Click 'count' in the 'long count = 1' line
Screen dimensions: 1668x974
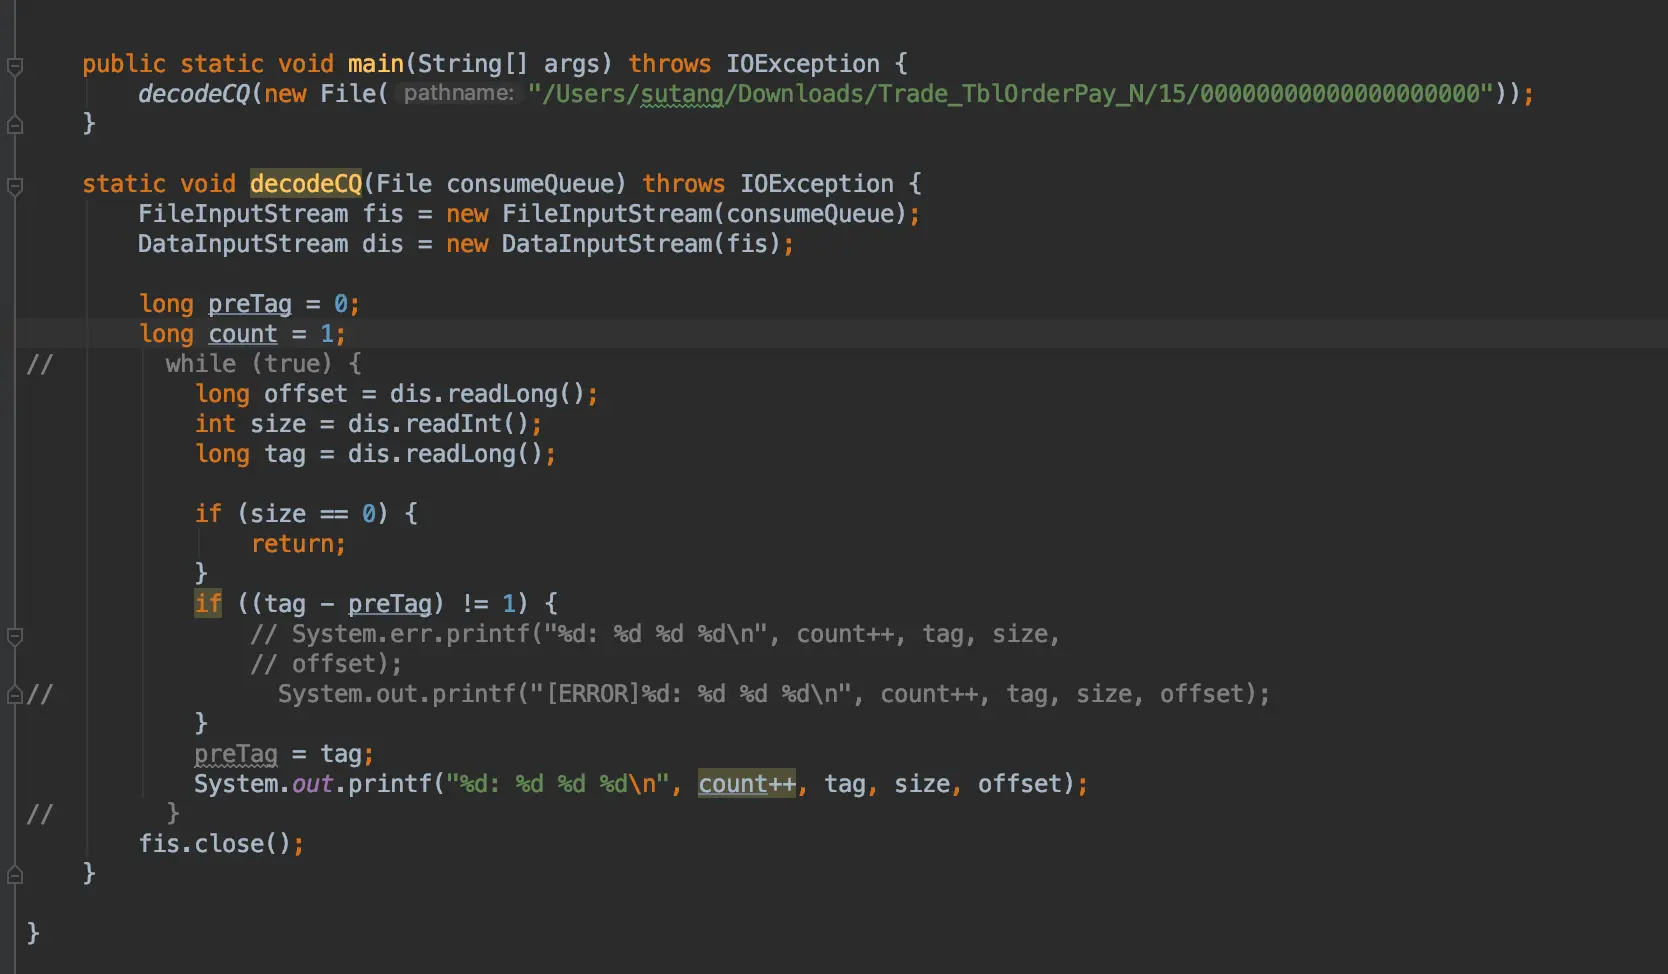pyautogui.click(x=243, y=334)
